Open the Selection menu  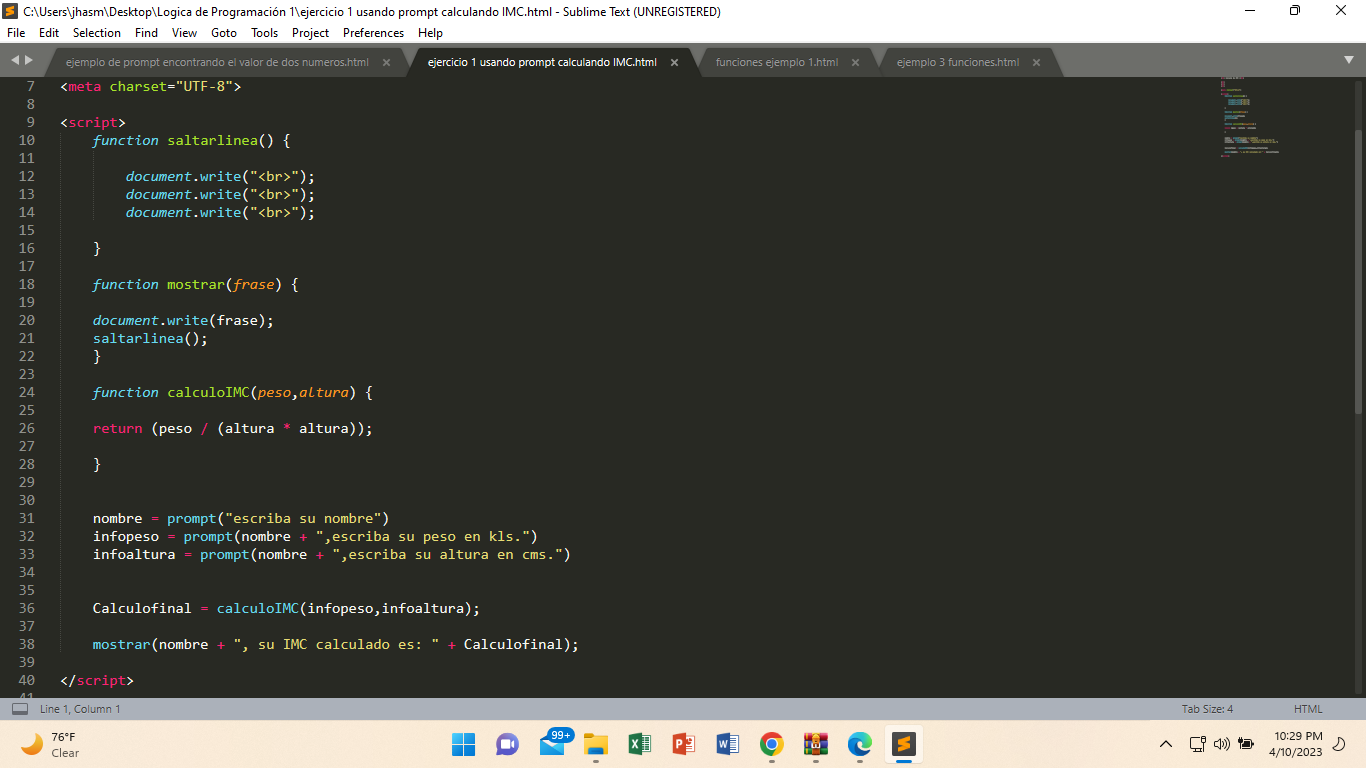point(97,33)
